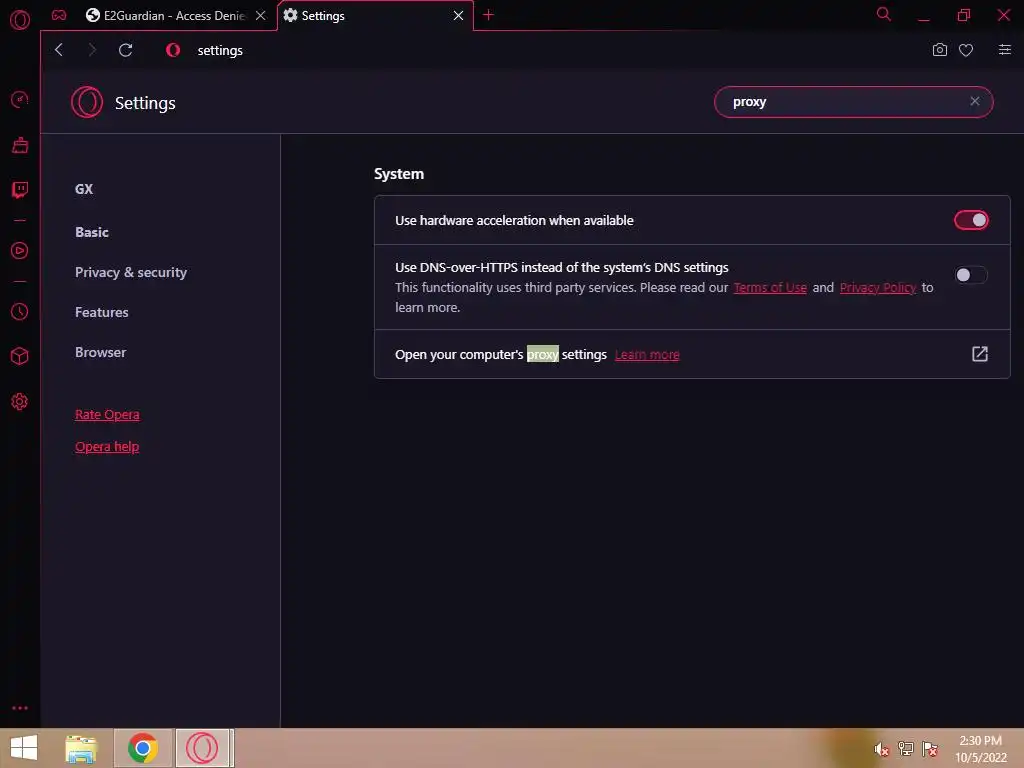Disable hardware acceleration toggle
Screen dimensions: 1024x768
pos(971,220)
